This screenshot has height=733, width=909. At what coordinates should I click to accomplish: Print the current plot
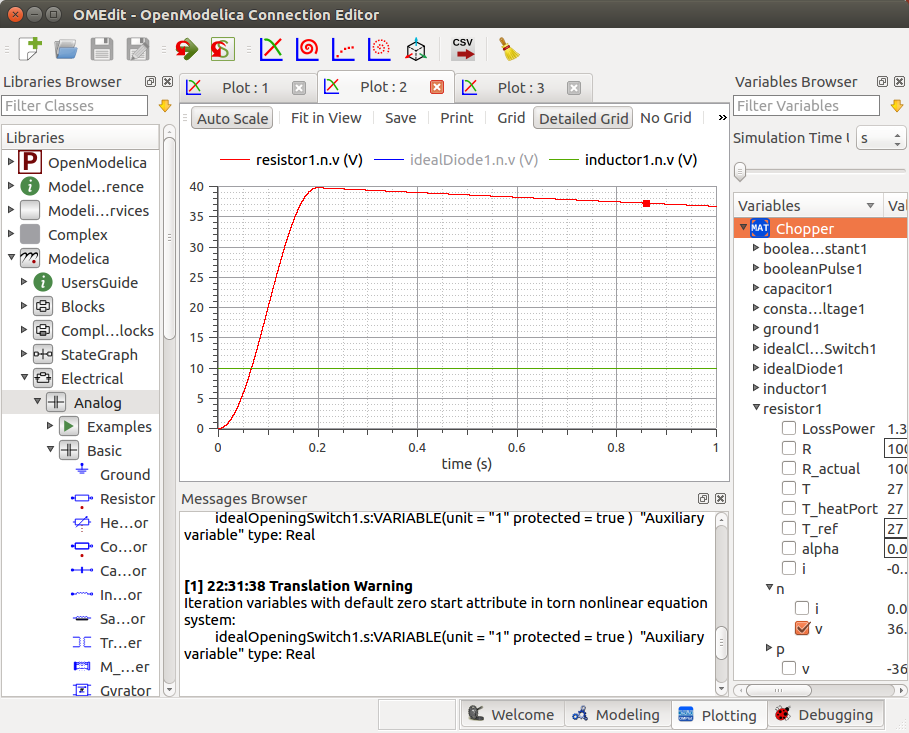(457, 118)
